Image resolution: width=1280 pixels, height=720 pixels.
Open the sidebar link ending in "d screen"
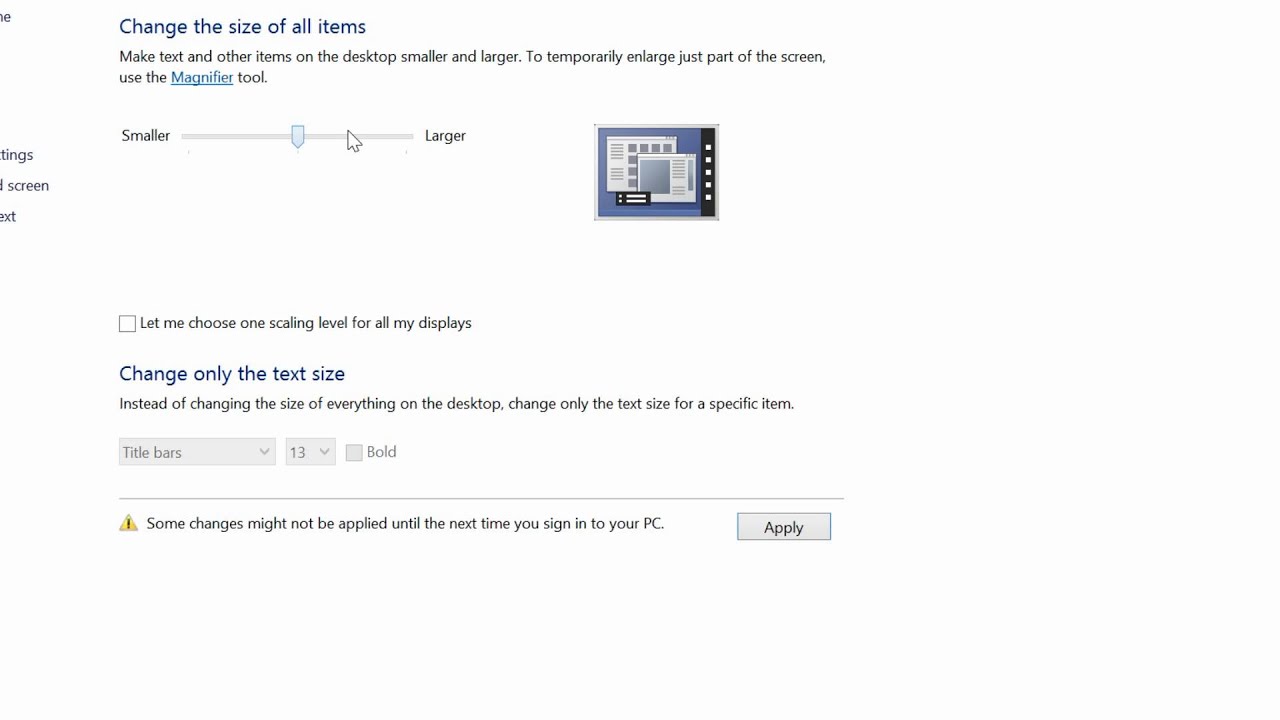pos(25,185)
